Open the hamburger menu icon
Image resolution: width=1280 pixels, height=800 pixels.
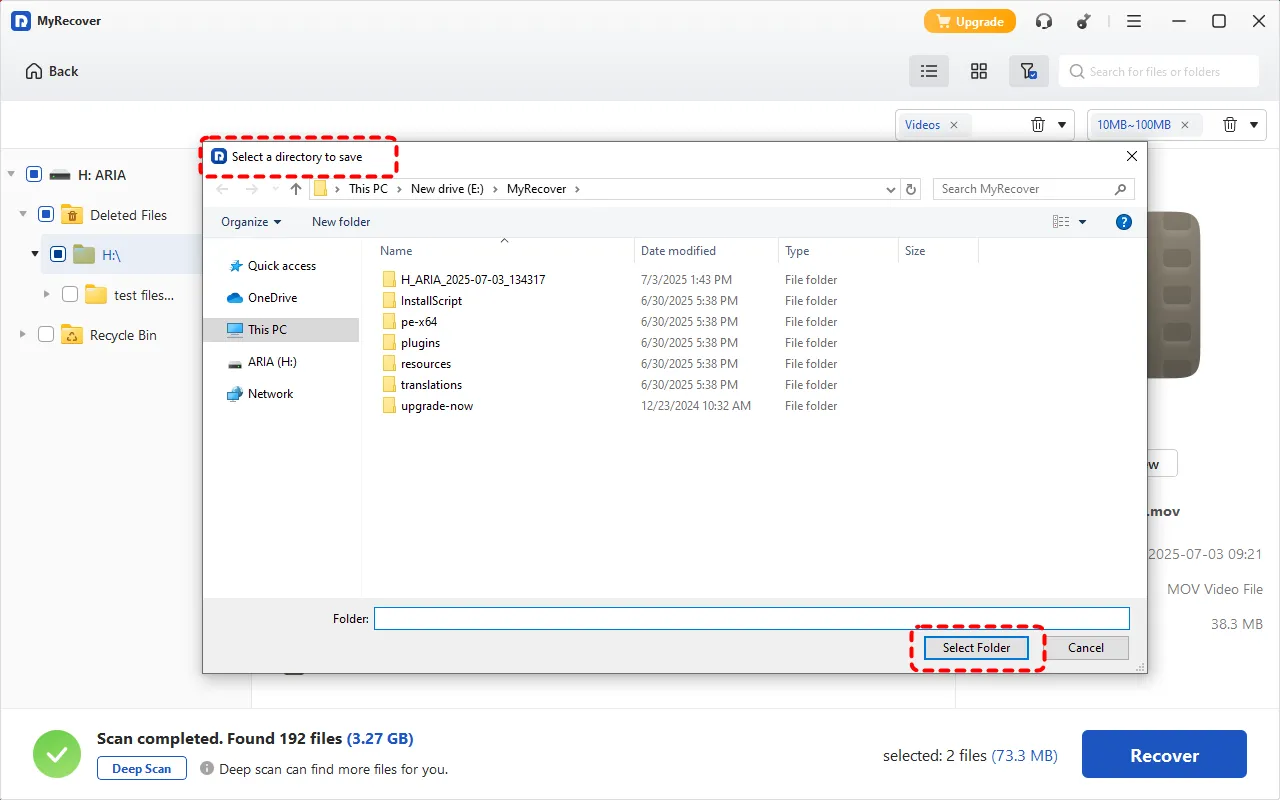(x=1134, y=21)
